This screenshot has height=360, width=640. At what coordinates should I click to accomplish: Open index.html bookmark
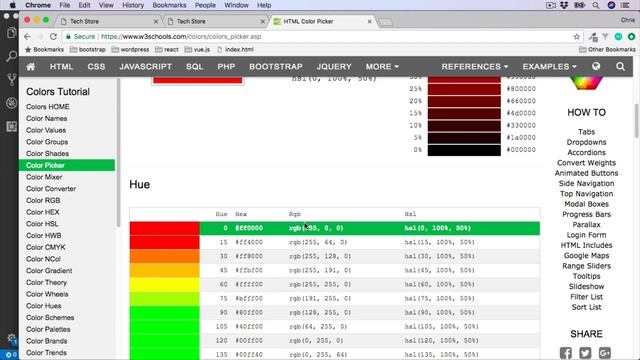(235, 49)
